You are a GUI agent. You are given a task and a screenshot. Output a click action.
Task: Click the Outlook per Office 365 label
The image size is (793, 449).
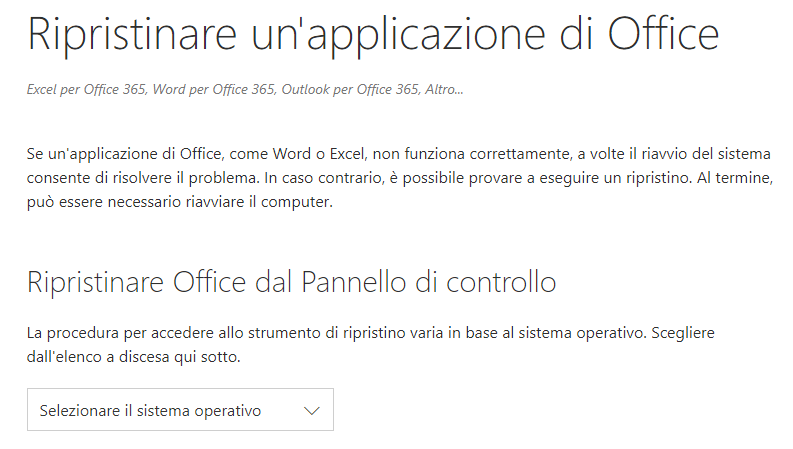tap(350, 89)
